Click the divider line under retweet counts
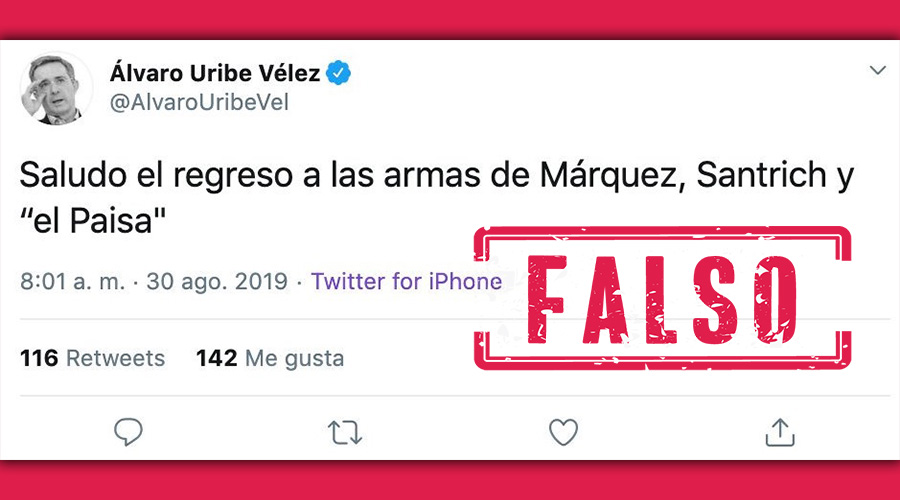Image resolution: width=900 pixels, height=500 pixels. pos(455,396)
